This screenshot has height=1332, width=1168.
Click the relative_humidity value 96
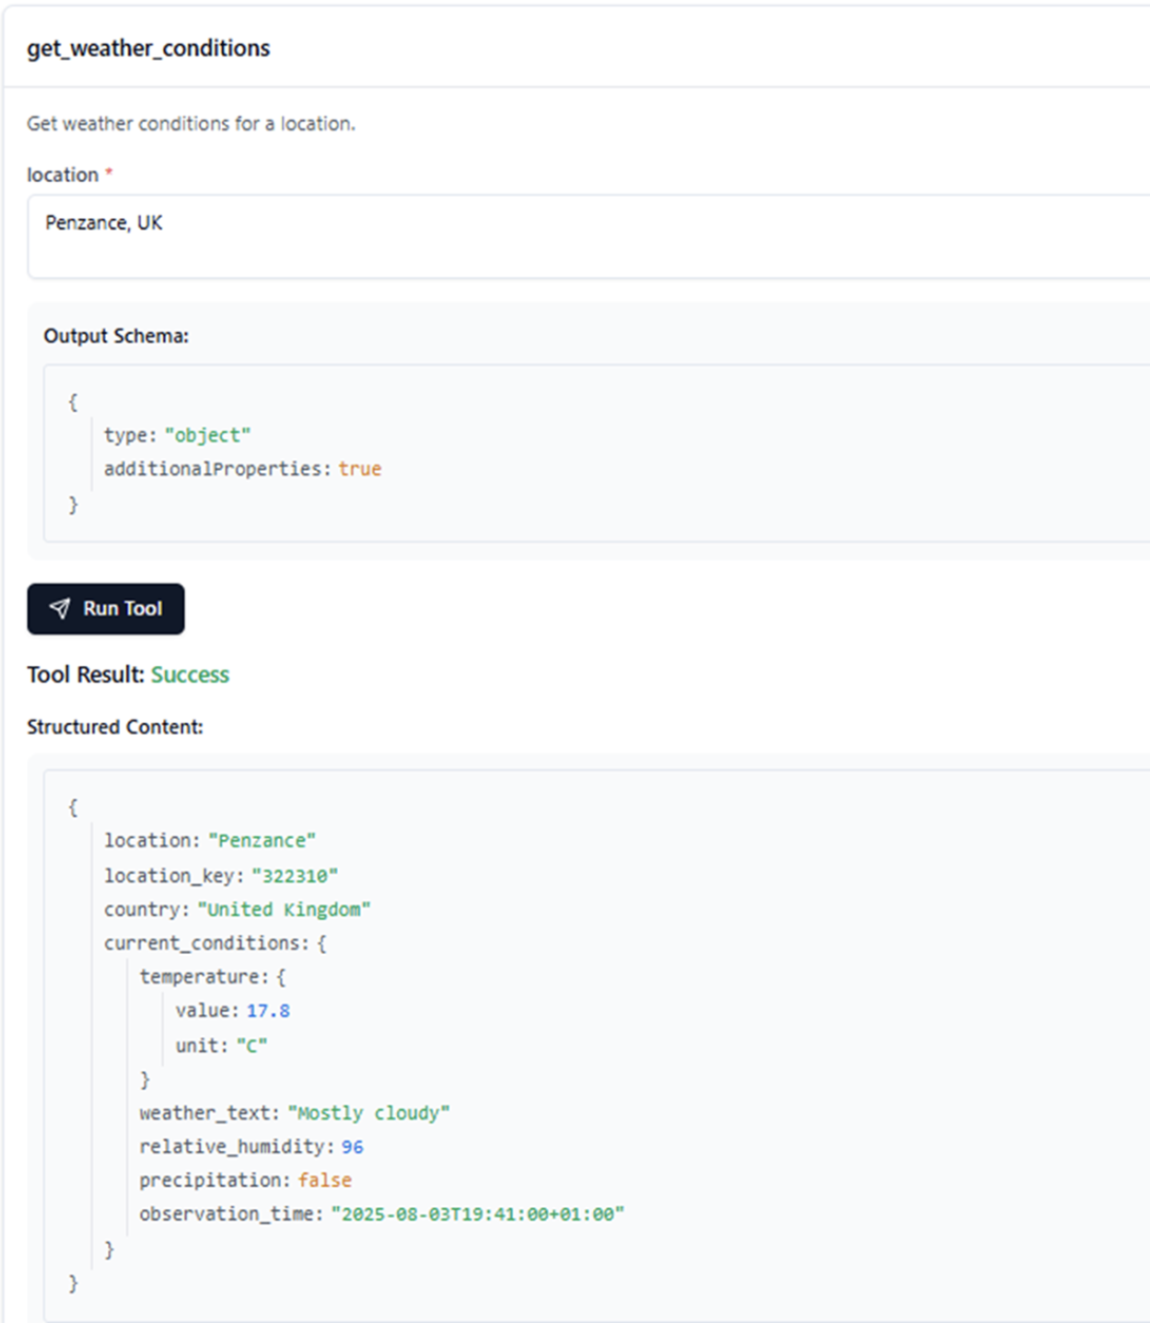[352, 1147]
